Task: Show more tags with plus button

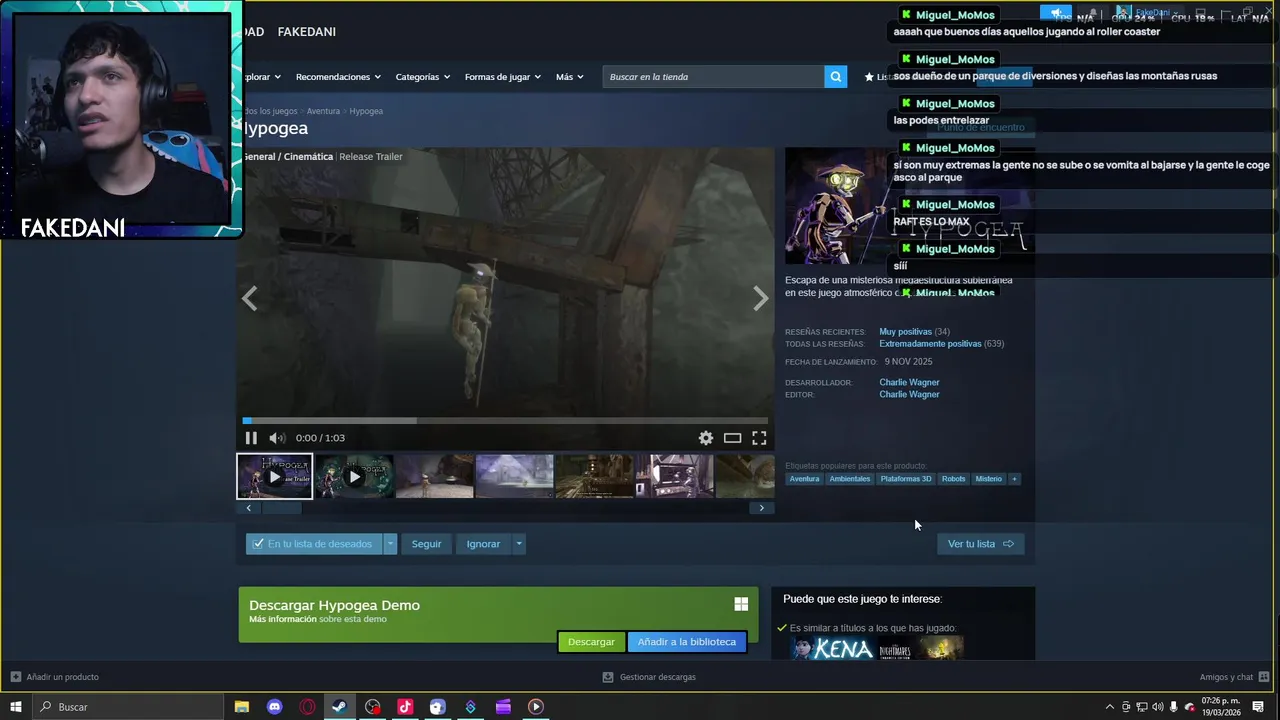Action: pyautogui.click(x=1014, y=479)
